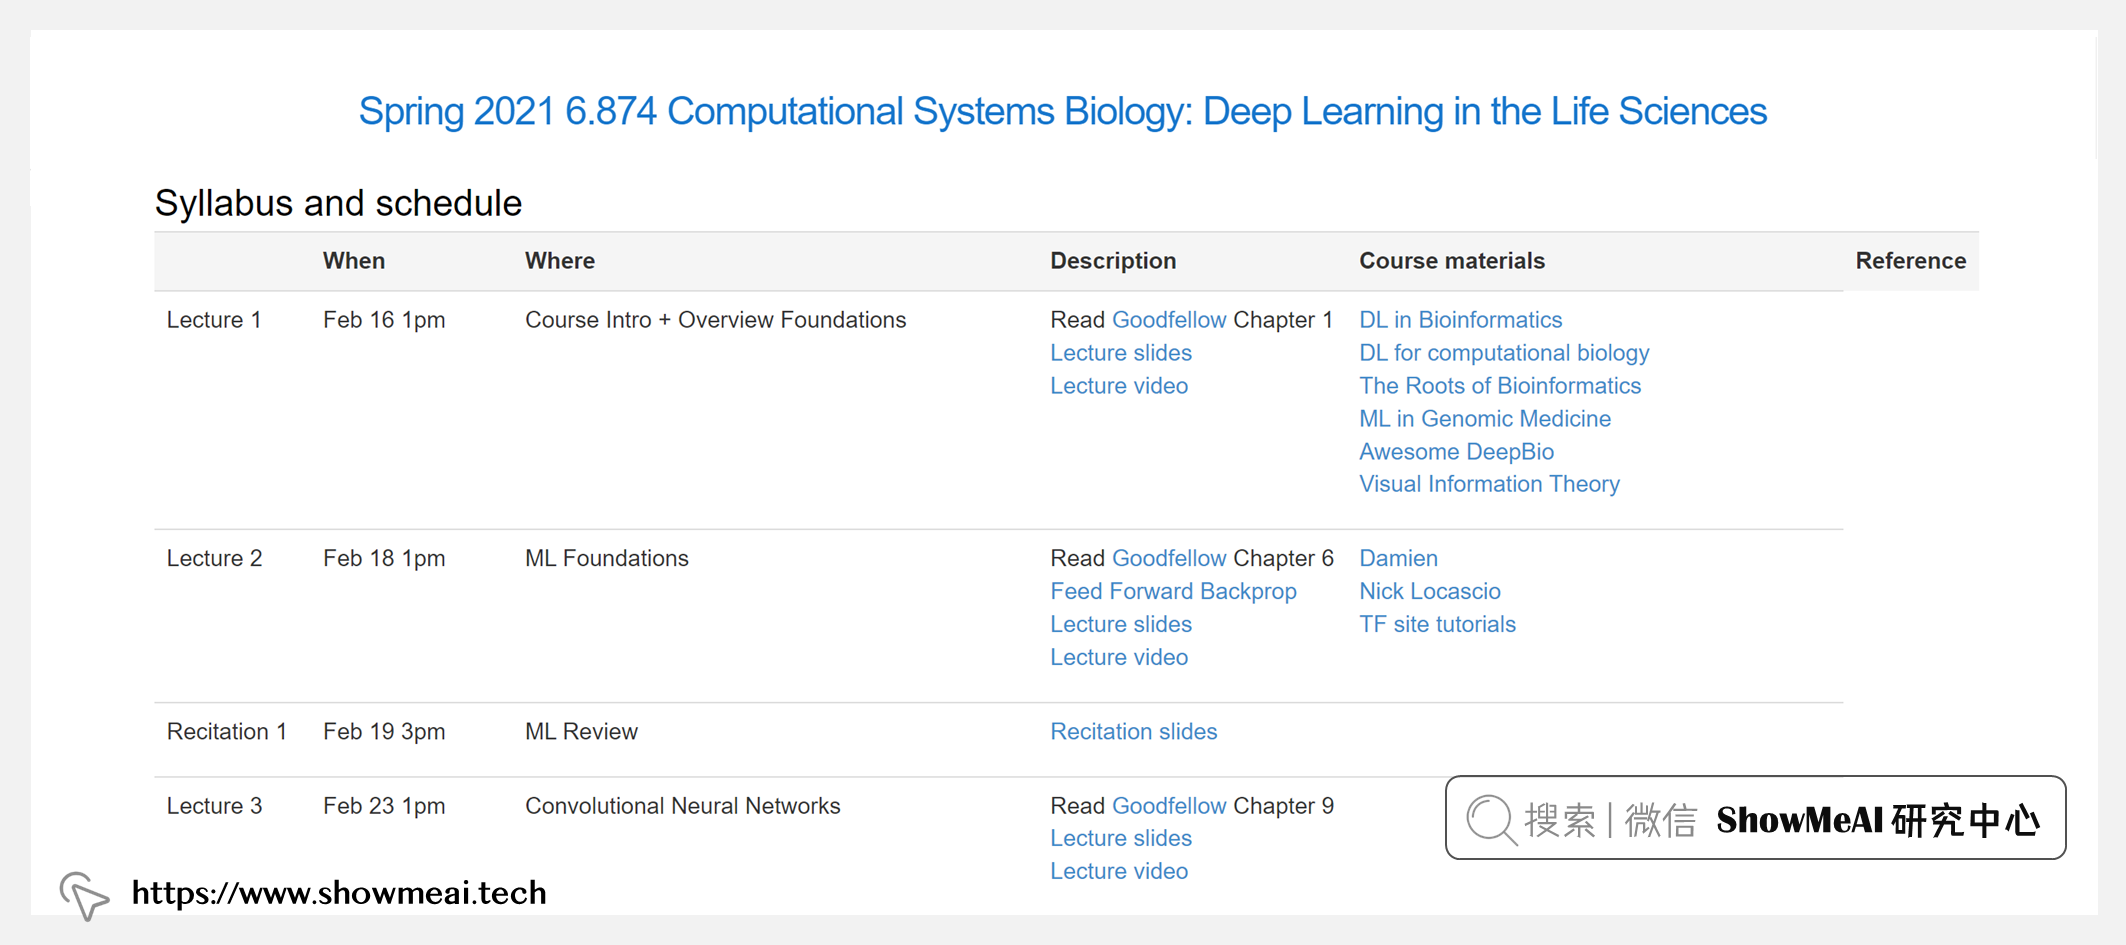Viewport: 2126px width, 945px height.
Task: Open the Nick Locascio link
Action: [x=1429, y=591]
